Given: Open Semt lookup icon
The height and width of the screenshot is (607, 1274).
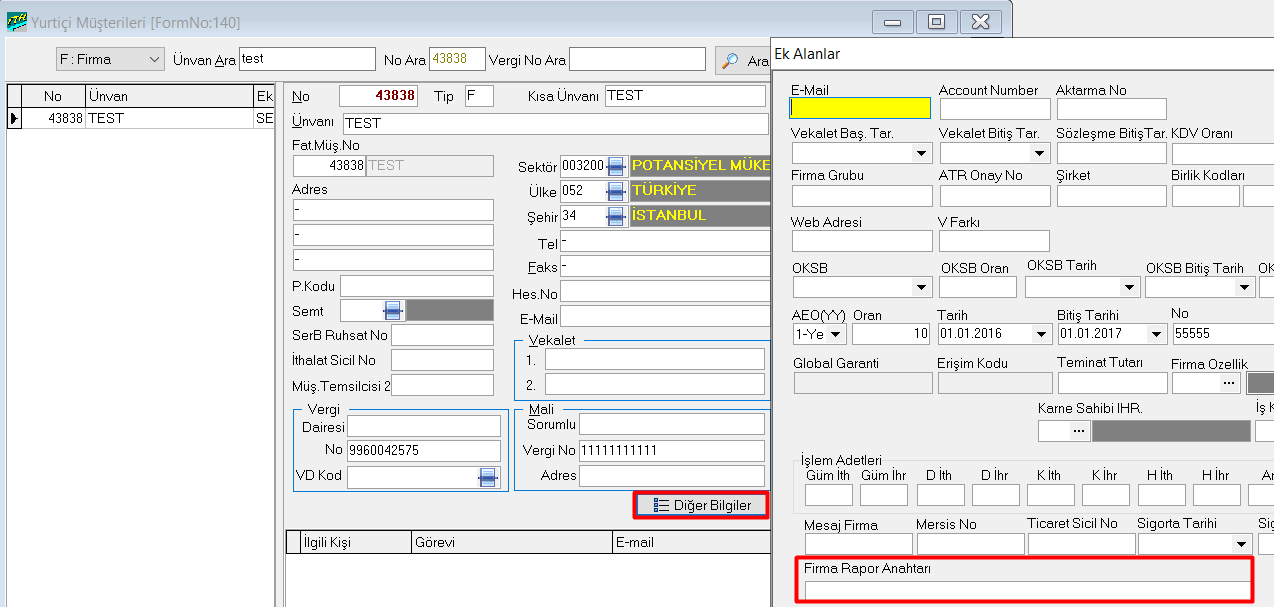Looking at the screenshot, I should point(393,310).
